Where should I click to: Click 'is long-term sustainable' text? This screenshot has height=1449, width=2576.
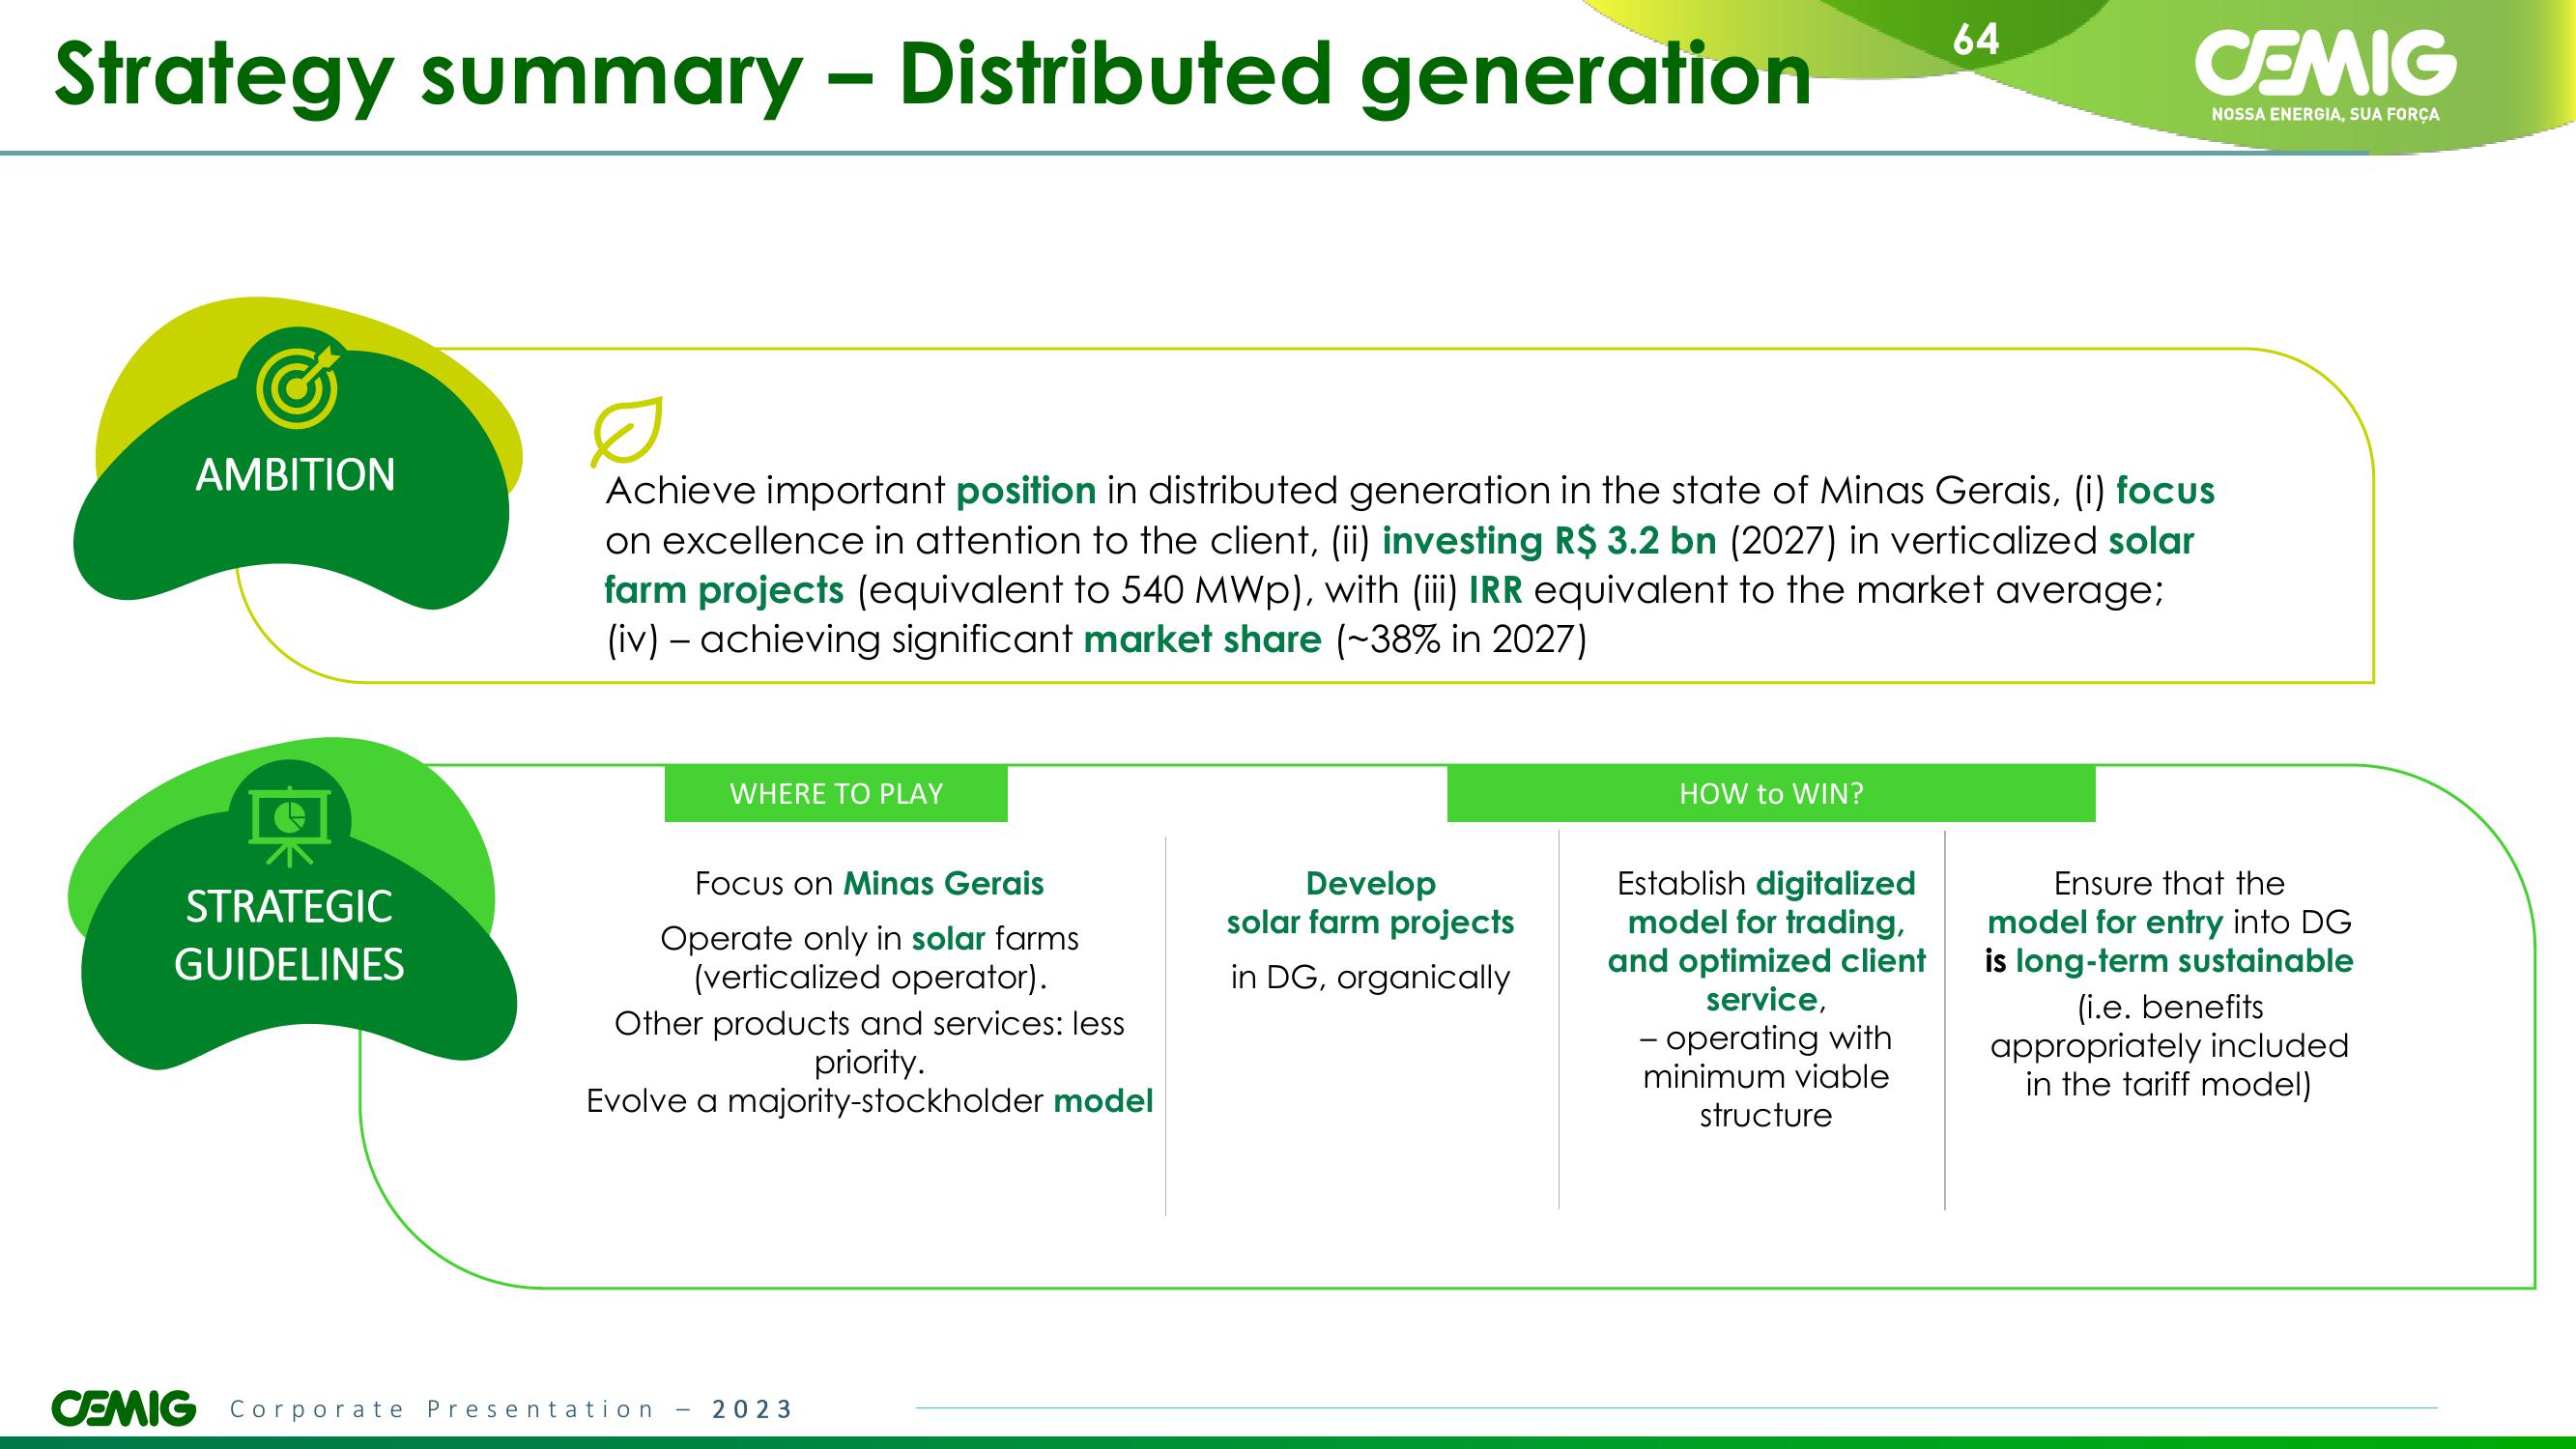2169,961
